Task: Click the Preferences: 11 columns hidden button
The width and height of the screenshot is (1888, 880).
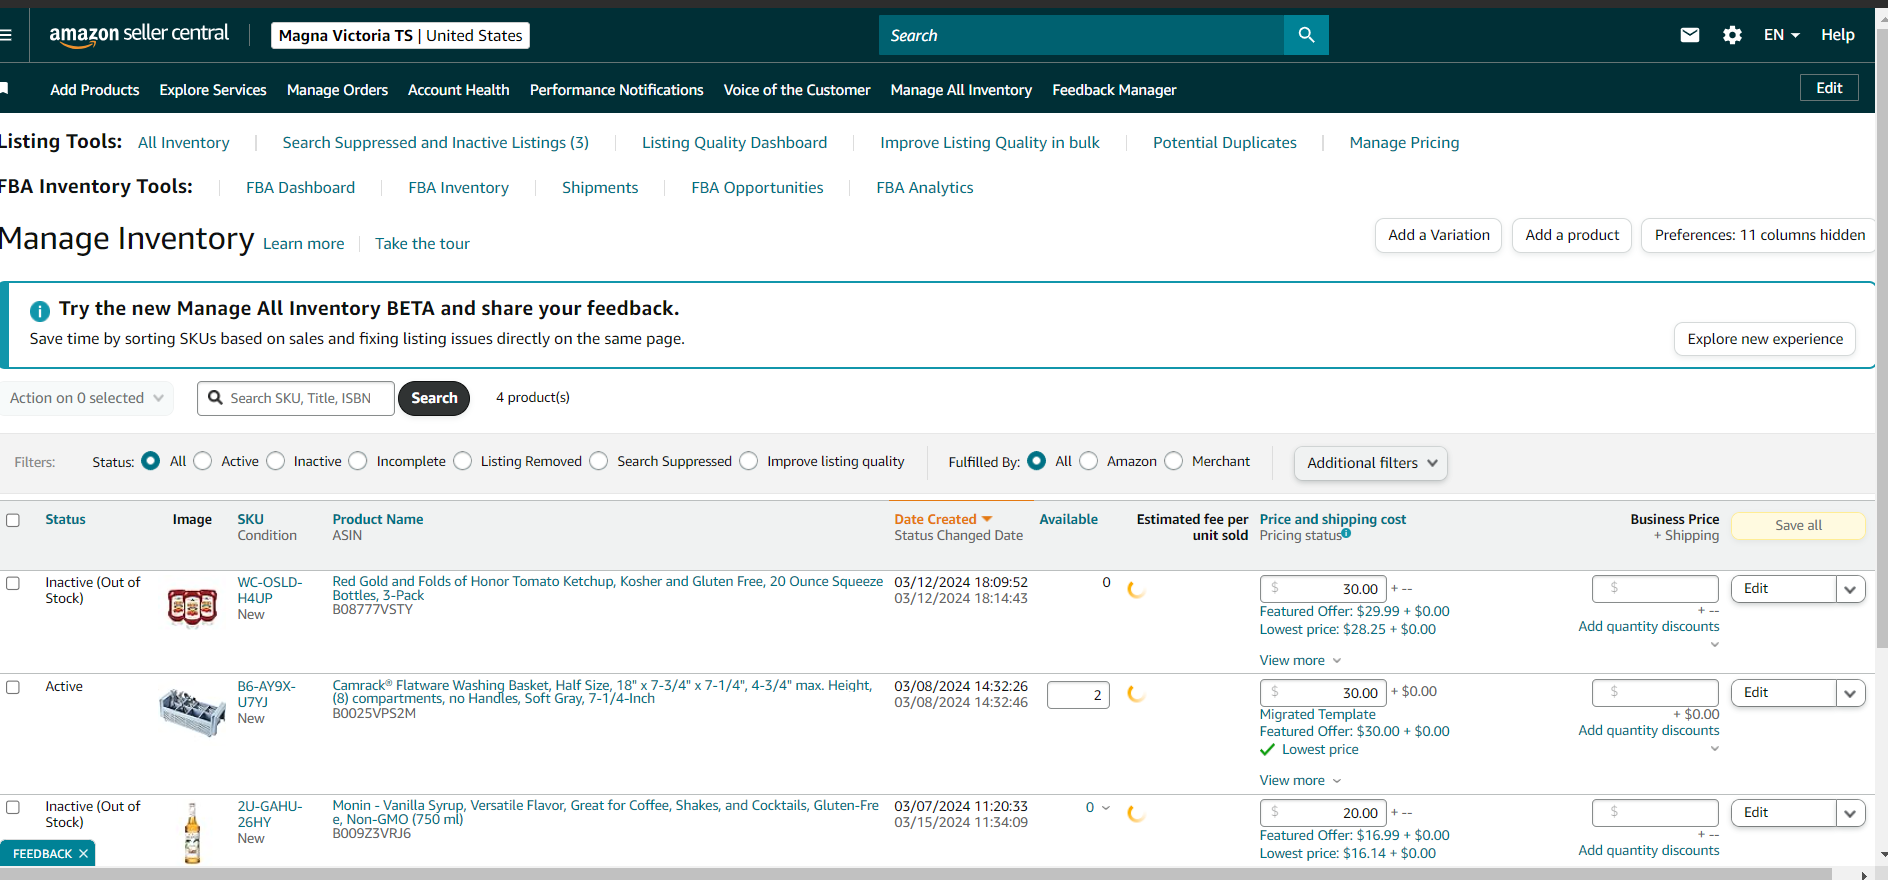Action: (1759, 235)
